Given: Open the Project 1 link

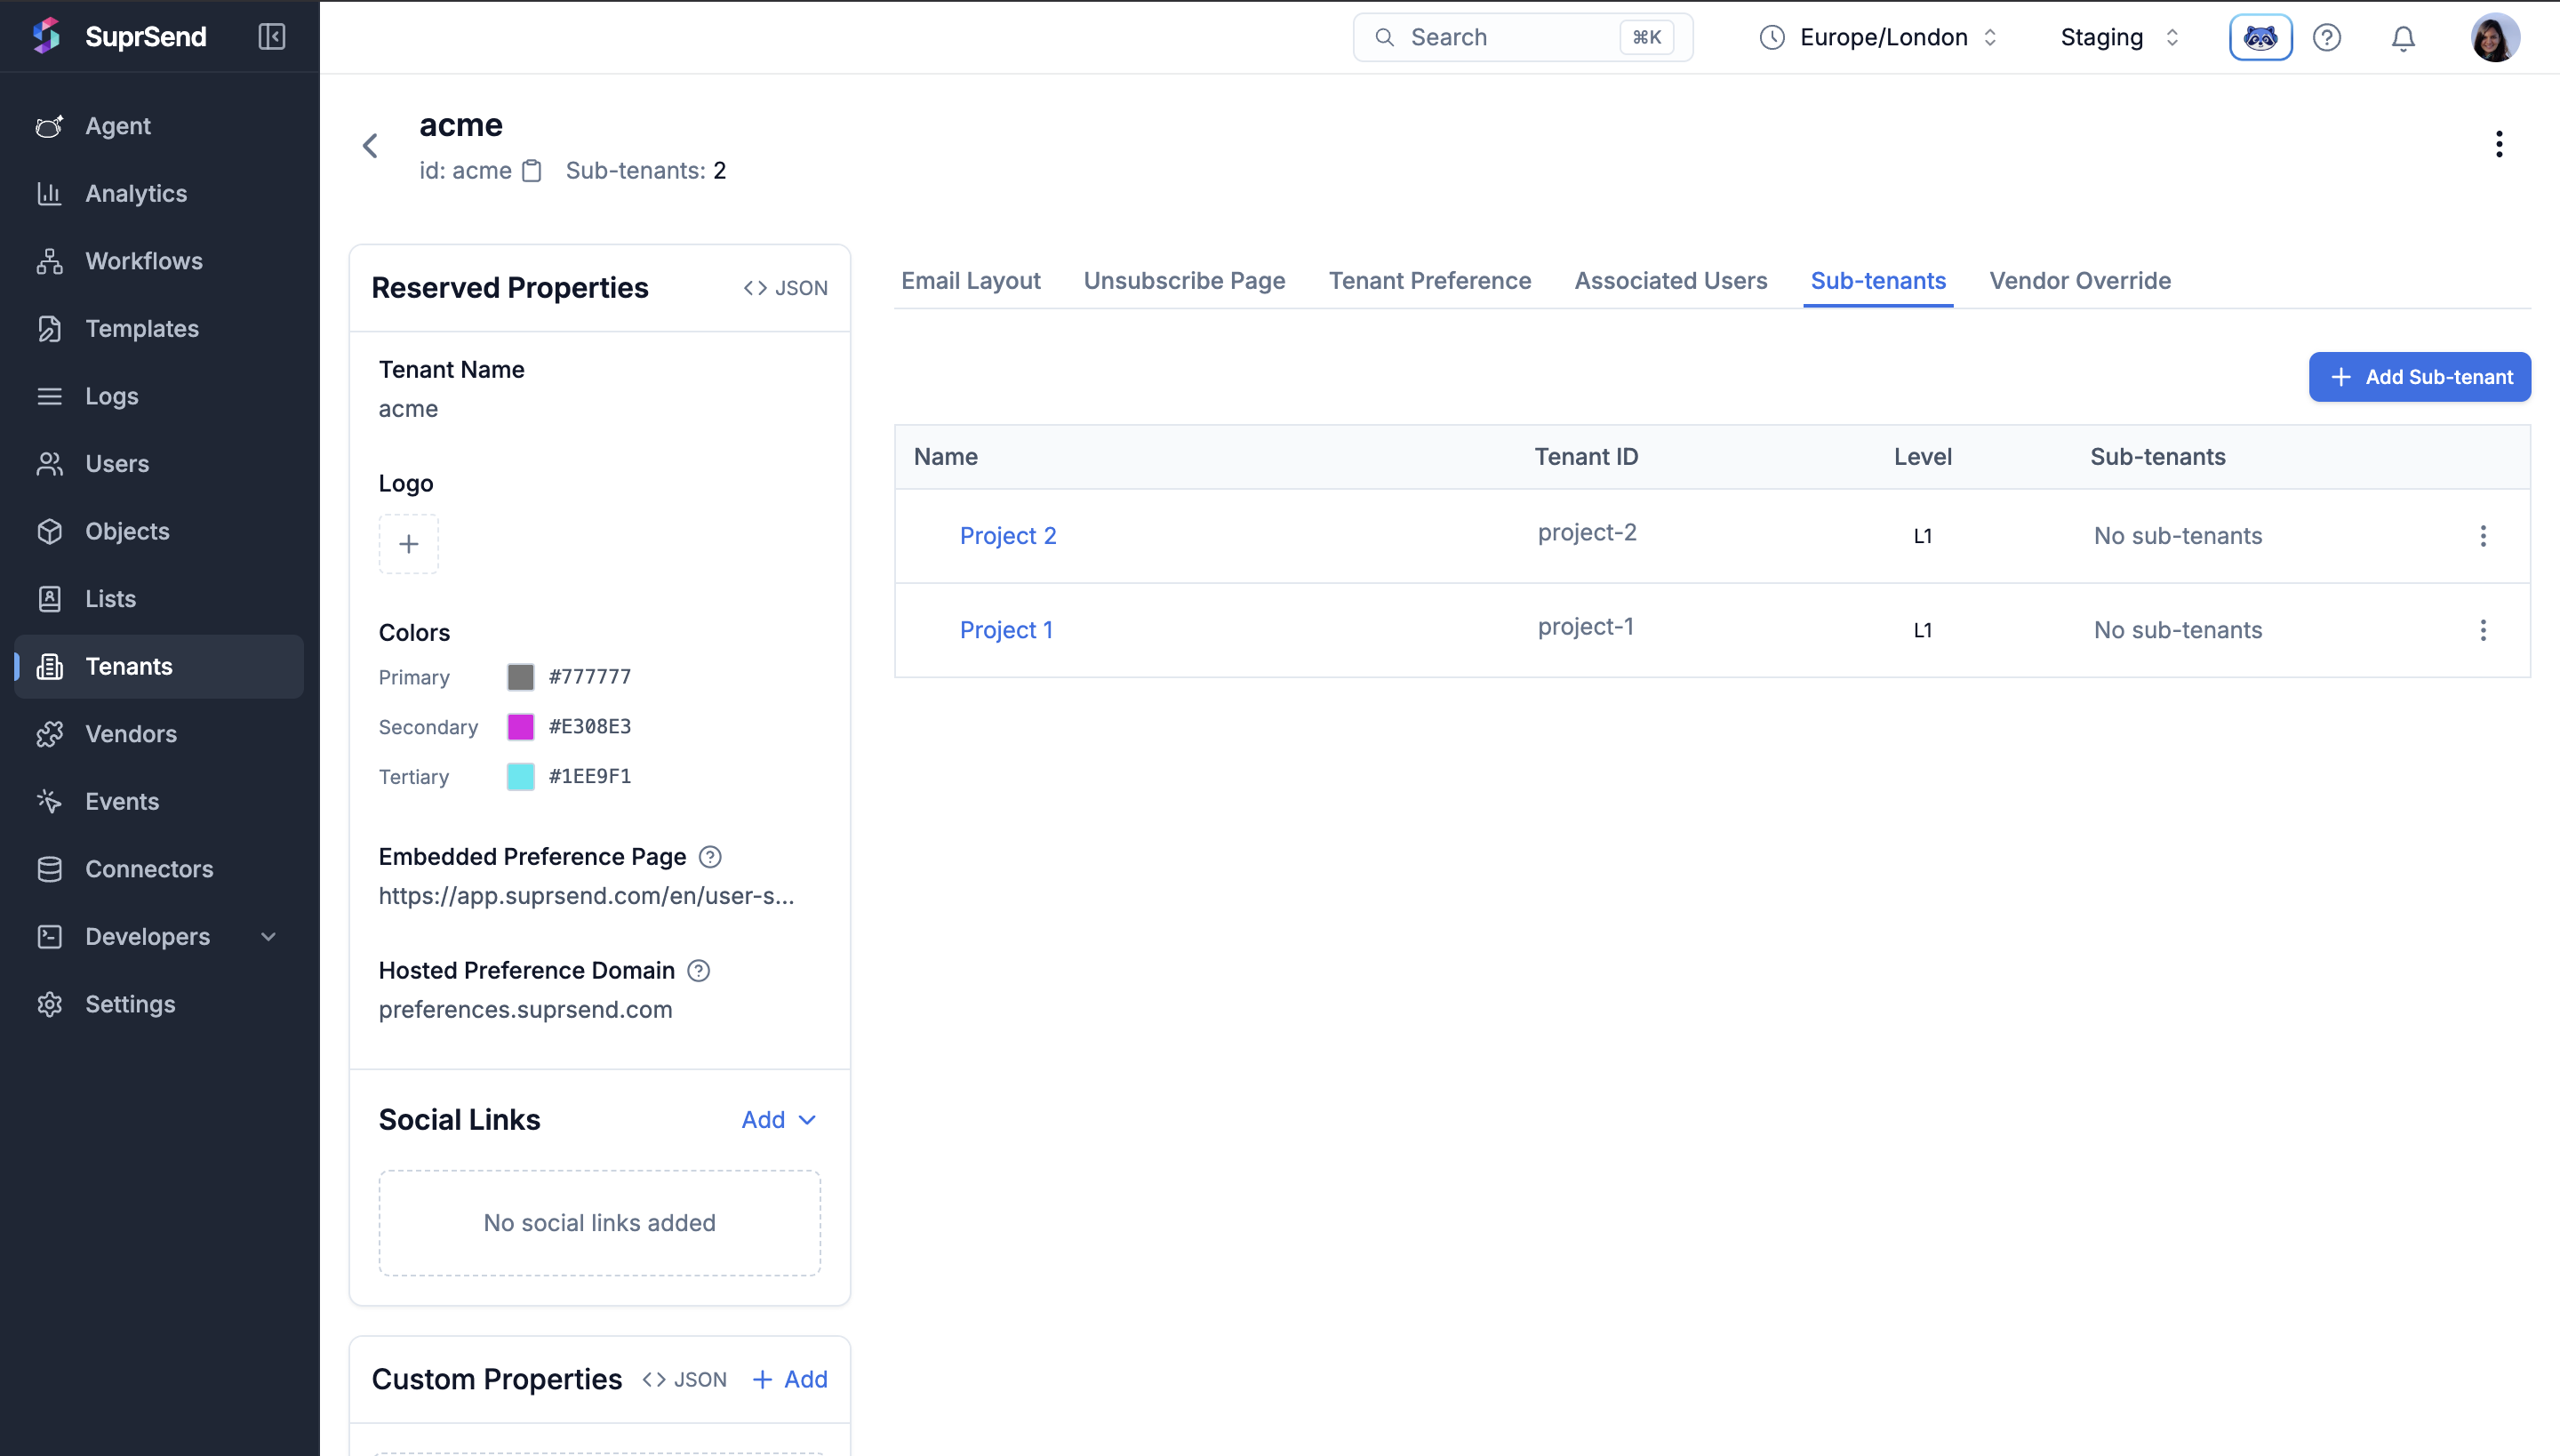Looking at the screenshot, I should coord(1006,630).
